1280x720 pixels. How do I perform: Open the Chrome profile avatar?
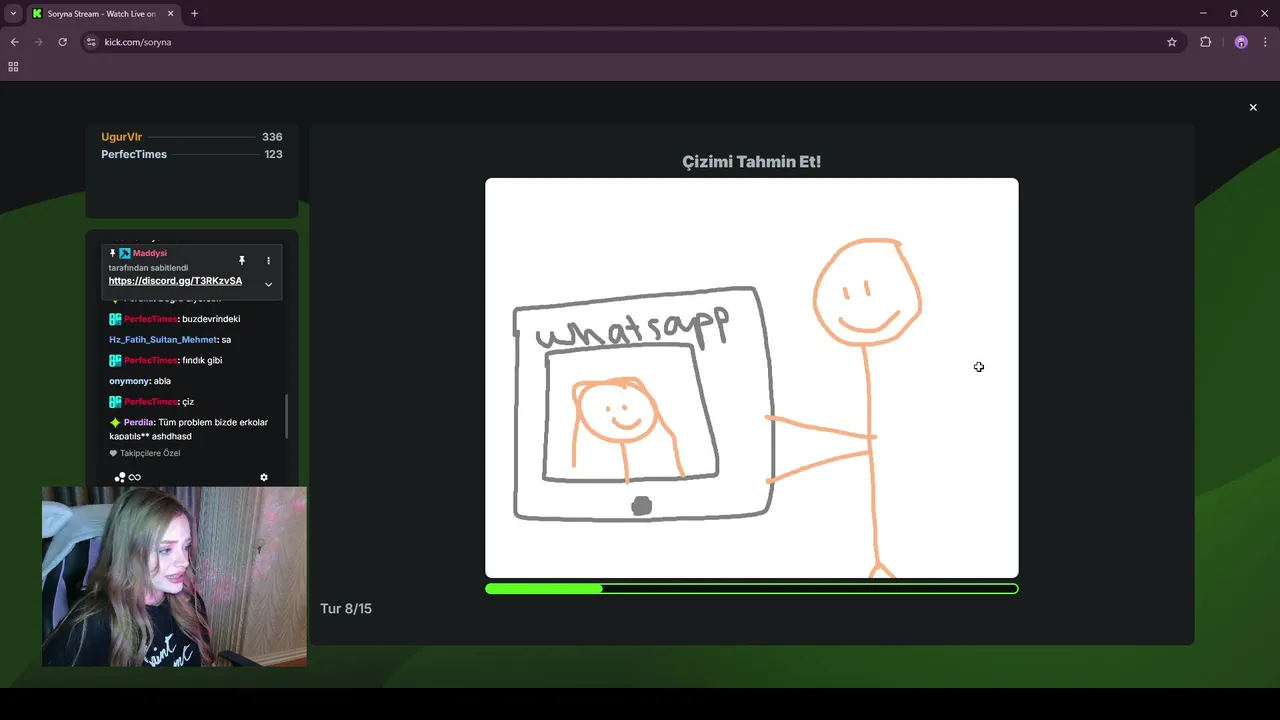pyautogui.click(x=1241, y=42)
